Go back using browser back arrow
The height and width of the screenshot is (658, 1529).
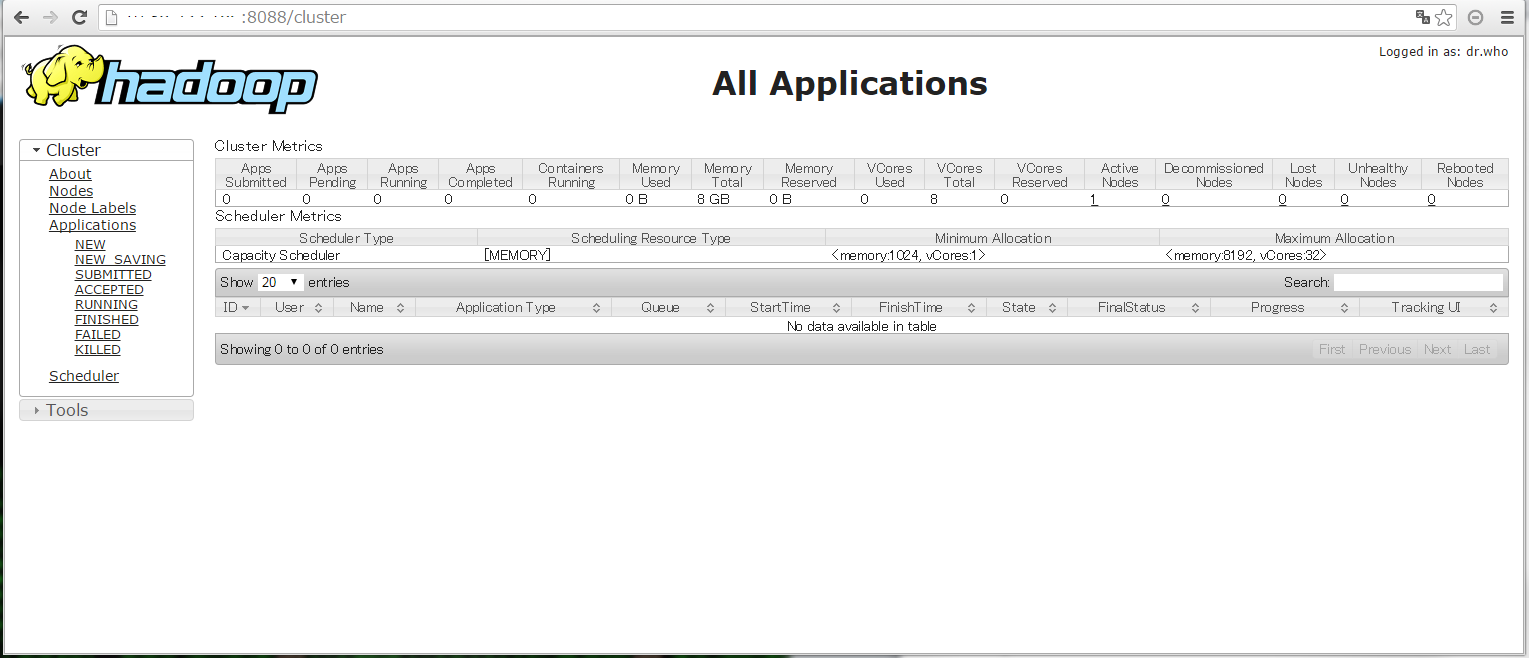click(x=21, y=17)
